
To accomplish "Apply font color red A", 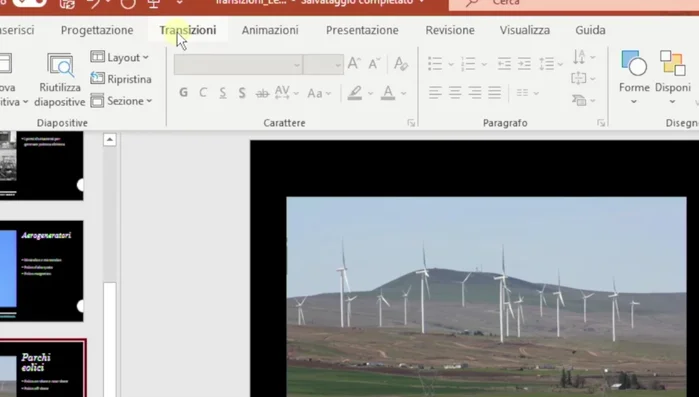I will (x=388, y=93).
